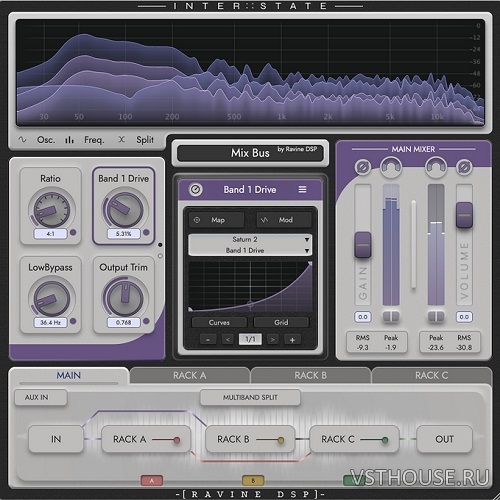Image resolution: width=500 pixels, height=500 pixels.
Task: Click the IN routing block
Action: tap(56, 439)
